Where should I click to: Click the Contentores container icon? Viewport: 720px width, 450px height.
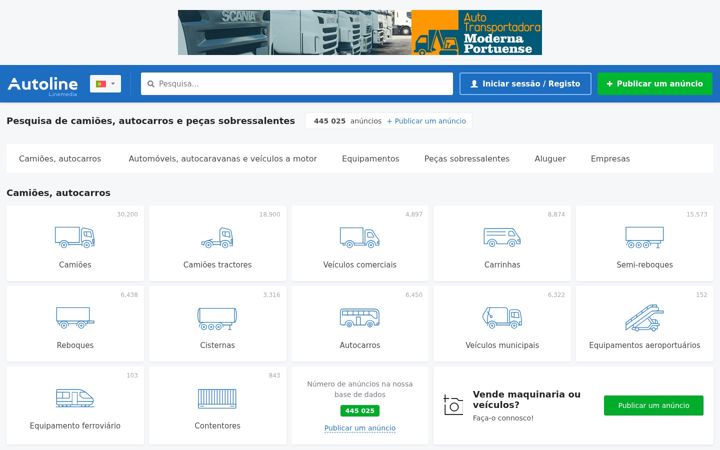click(217, 399)
